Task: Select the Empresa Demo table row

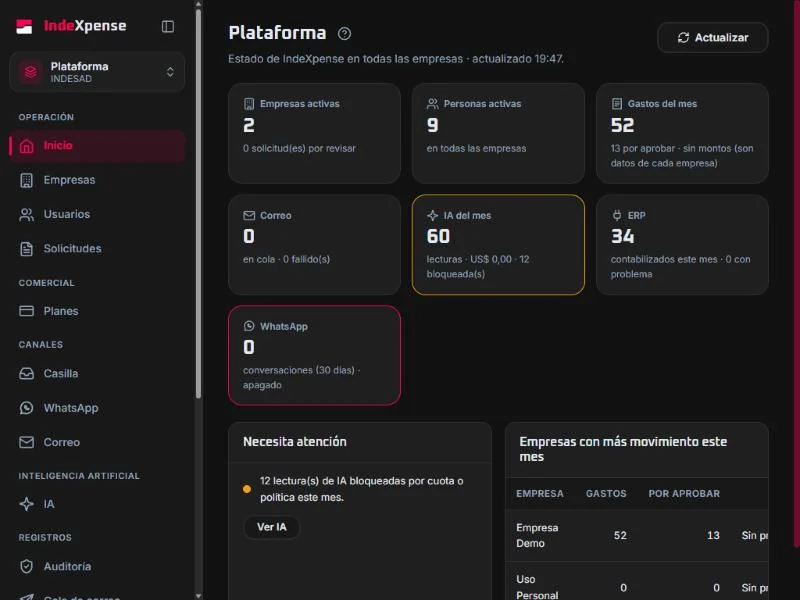Action: click(x=637, y=536)
